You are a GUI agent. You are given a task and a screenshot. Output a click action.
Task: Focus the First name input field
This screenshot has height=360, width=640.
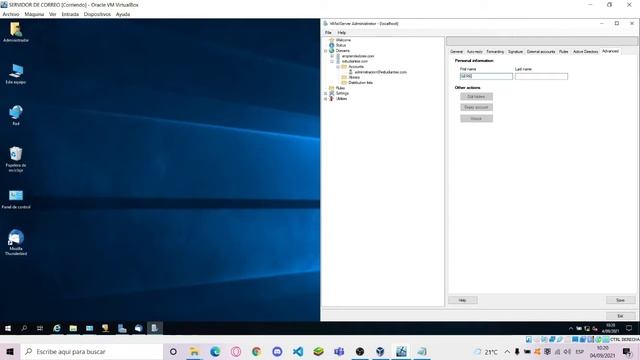[486, 76]
